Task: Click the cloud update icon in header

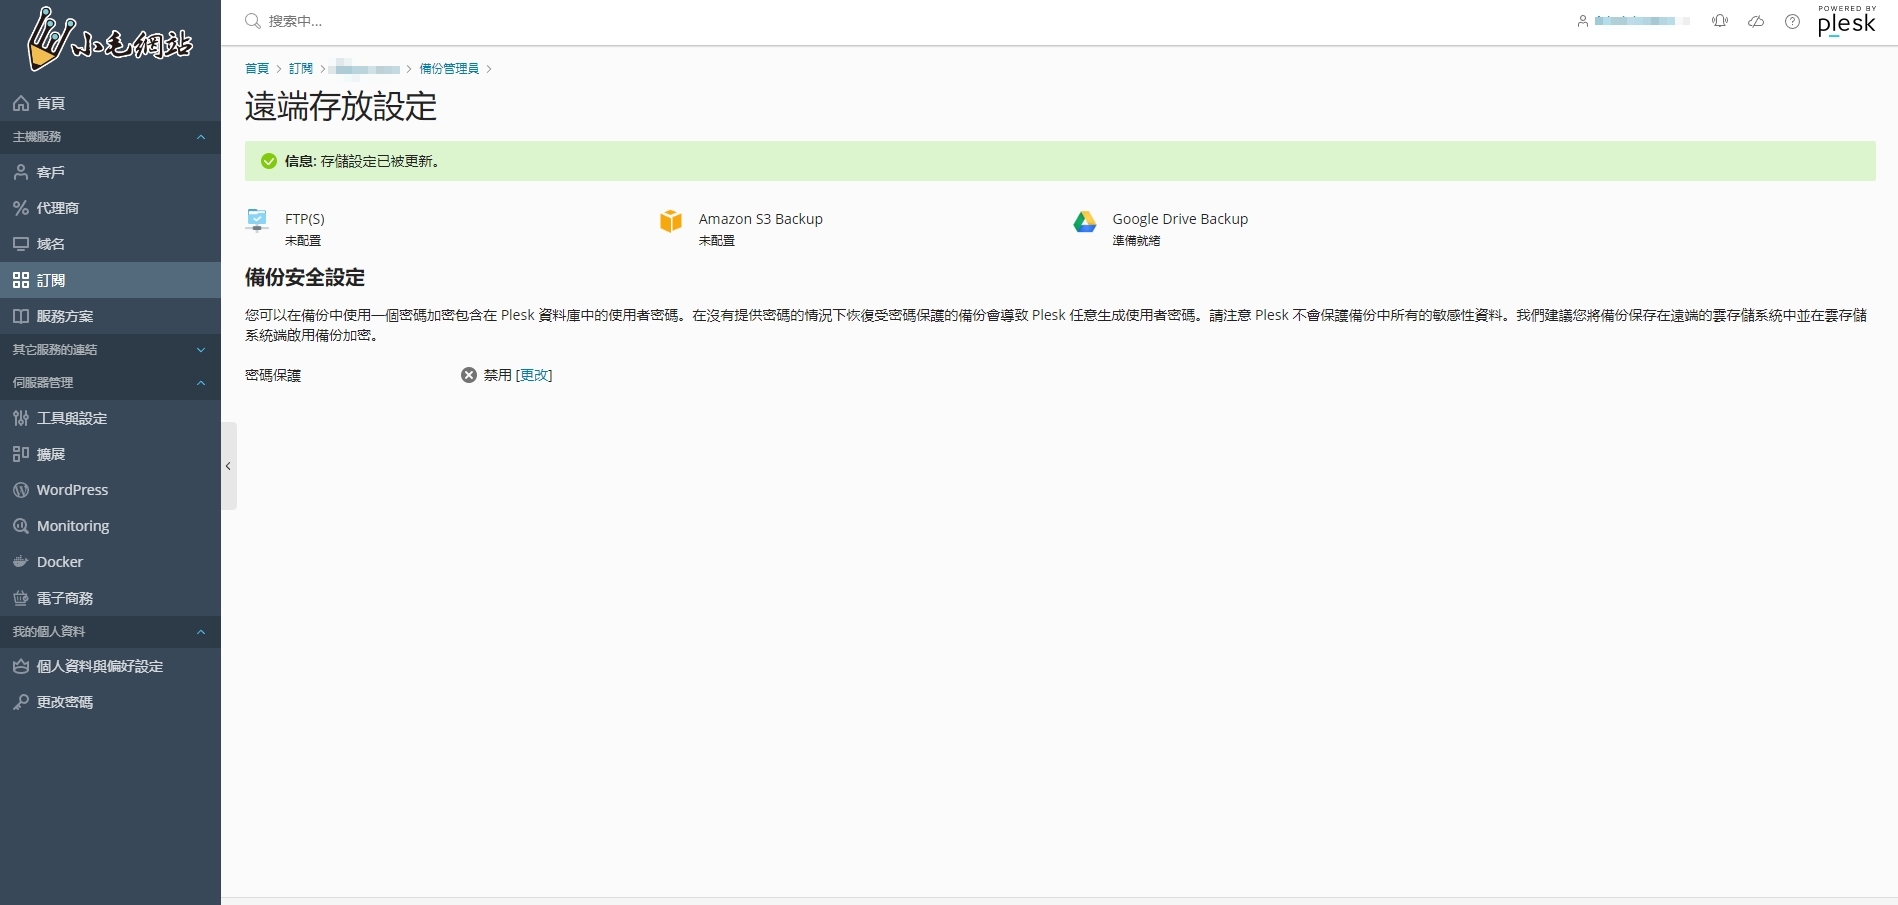Action: click(1756, 21)
